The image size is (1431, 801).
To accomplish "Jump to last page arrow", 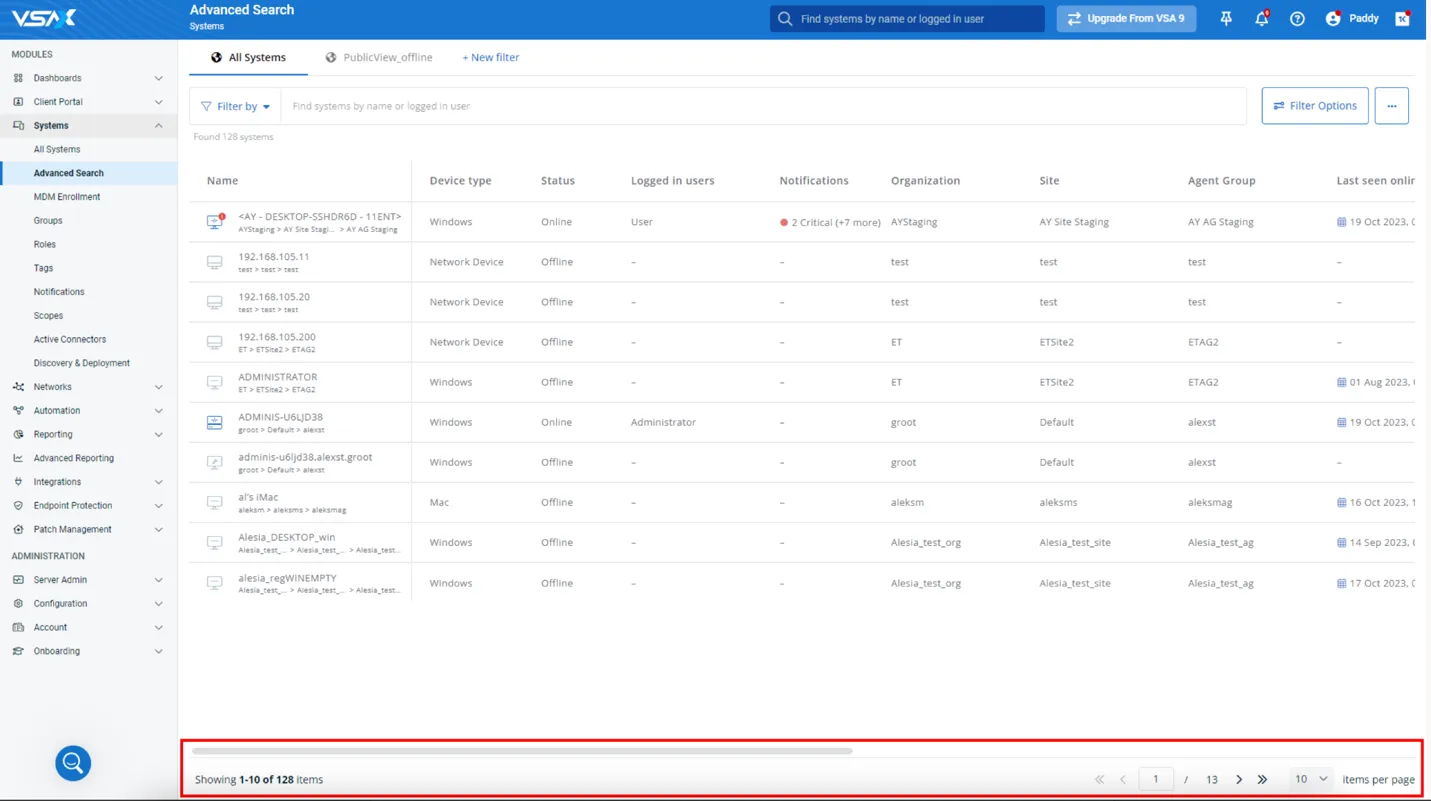I will pos(1262,779).
